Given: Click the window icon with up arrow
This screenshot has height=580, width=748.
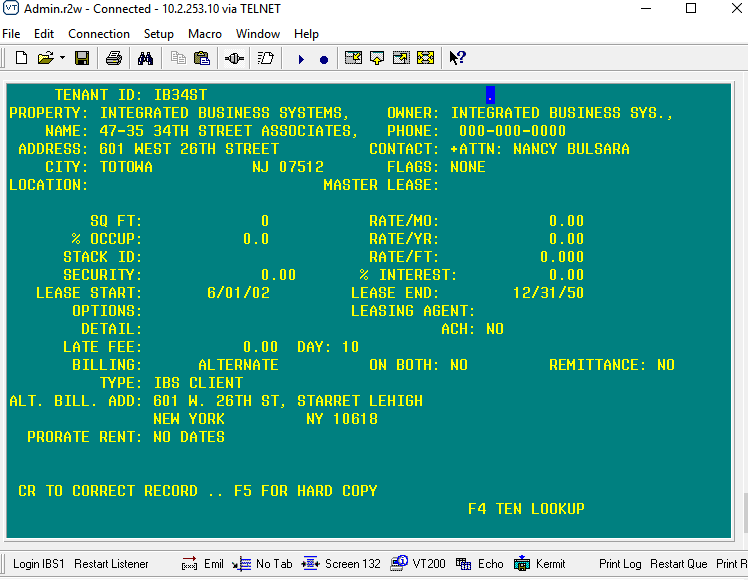Looking at the screenshot, I should 377,58.
